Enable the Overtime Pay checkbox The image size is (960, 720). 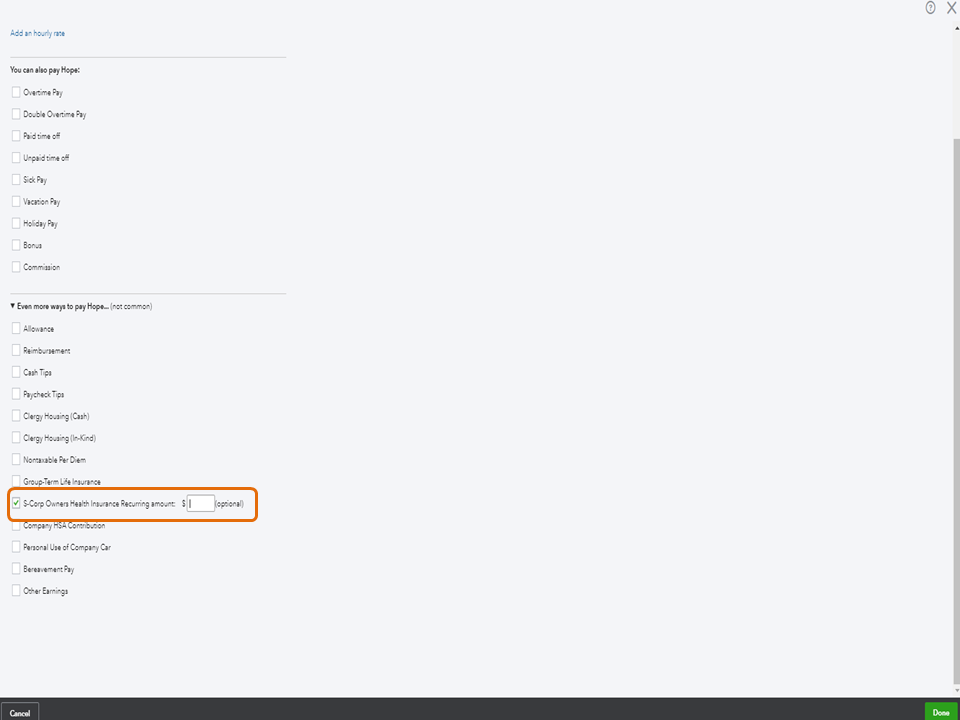tap(16, 92)
